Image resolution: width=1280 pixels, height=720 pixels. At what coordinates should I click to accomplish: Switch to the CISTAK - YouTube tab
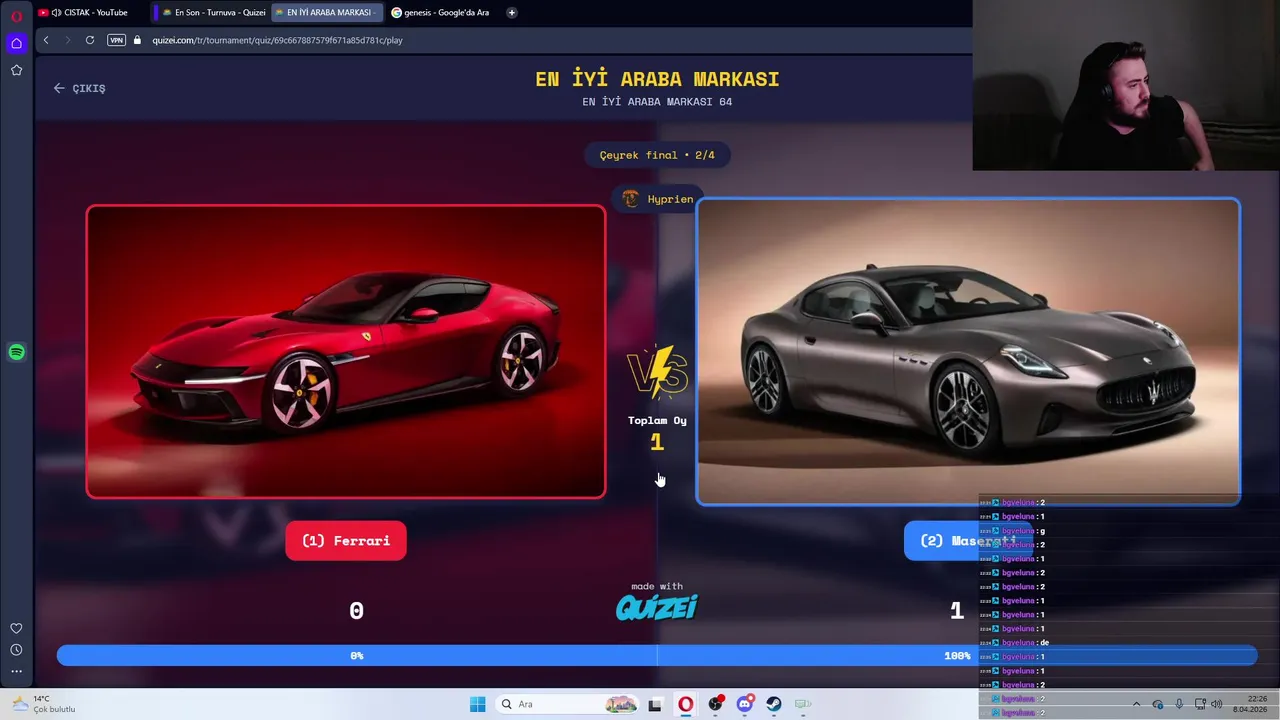click(x=90, y=12)
